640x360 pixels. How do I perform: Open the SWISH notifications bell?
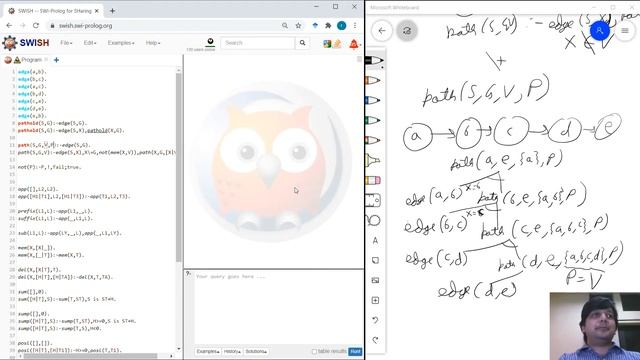click(354, 44)
